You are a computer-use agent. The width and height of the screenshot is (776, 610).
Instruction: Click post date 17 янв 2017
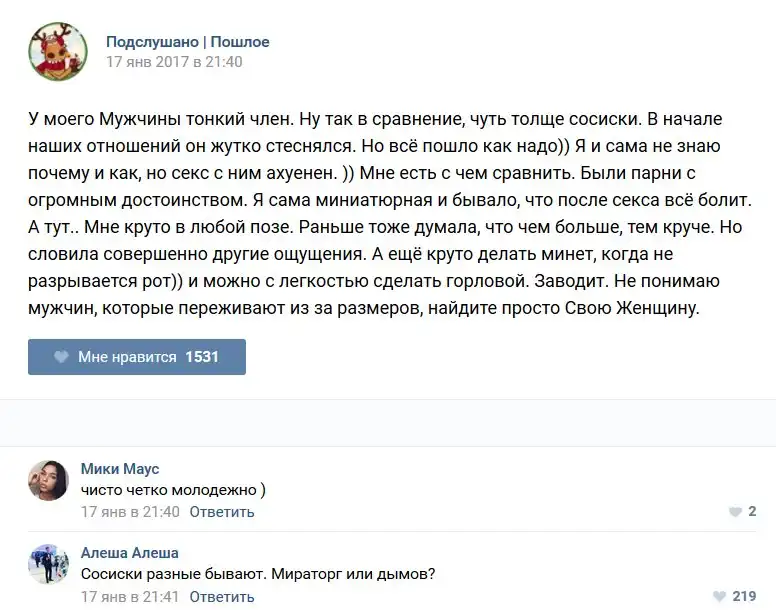tap(174, 62)
